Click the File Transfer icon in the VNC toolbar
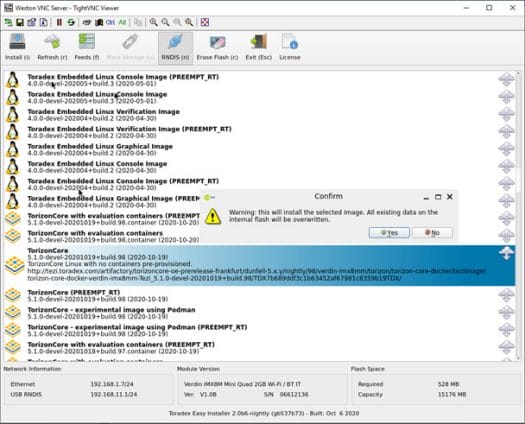 click(138, 22)
